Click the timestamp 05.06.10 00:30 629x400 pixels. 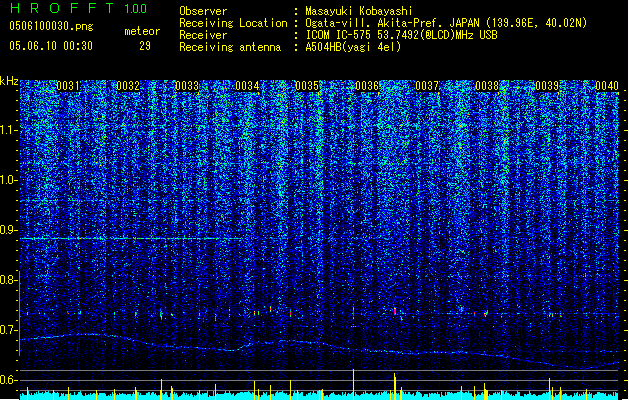click(x=51, y=46)
